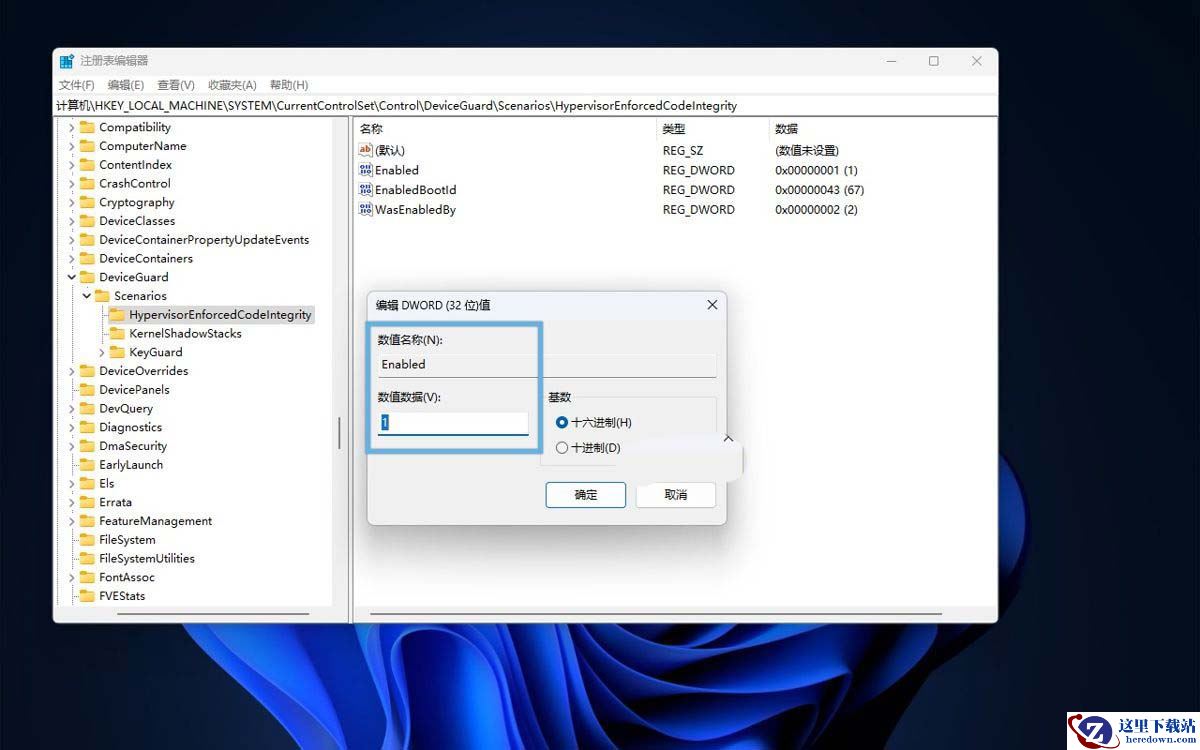Click the CrashControl folder icon
This screenshot has width=1200, height=750.
87,183
